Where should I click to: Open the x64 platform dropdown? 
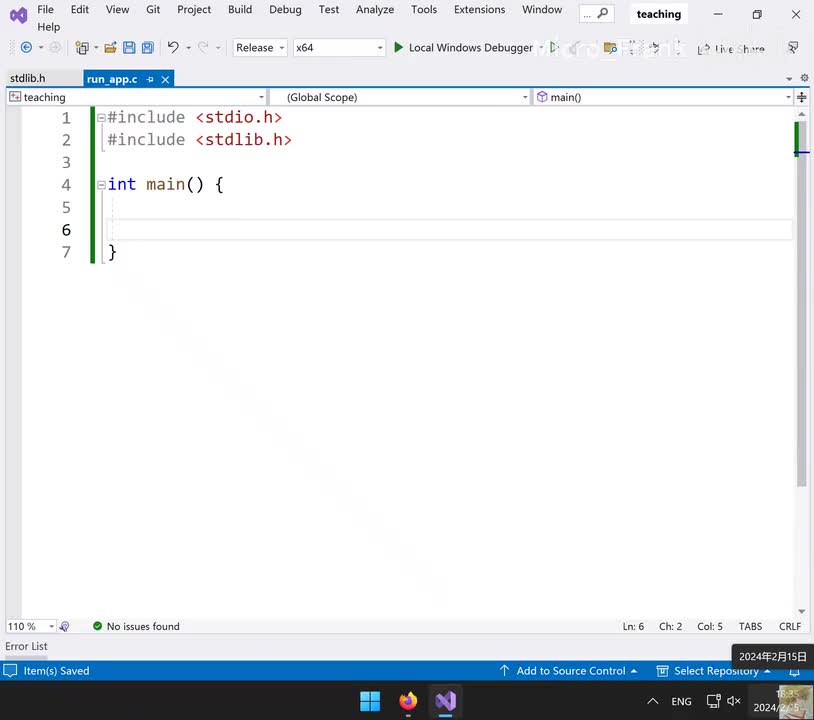(339, 48)
